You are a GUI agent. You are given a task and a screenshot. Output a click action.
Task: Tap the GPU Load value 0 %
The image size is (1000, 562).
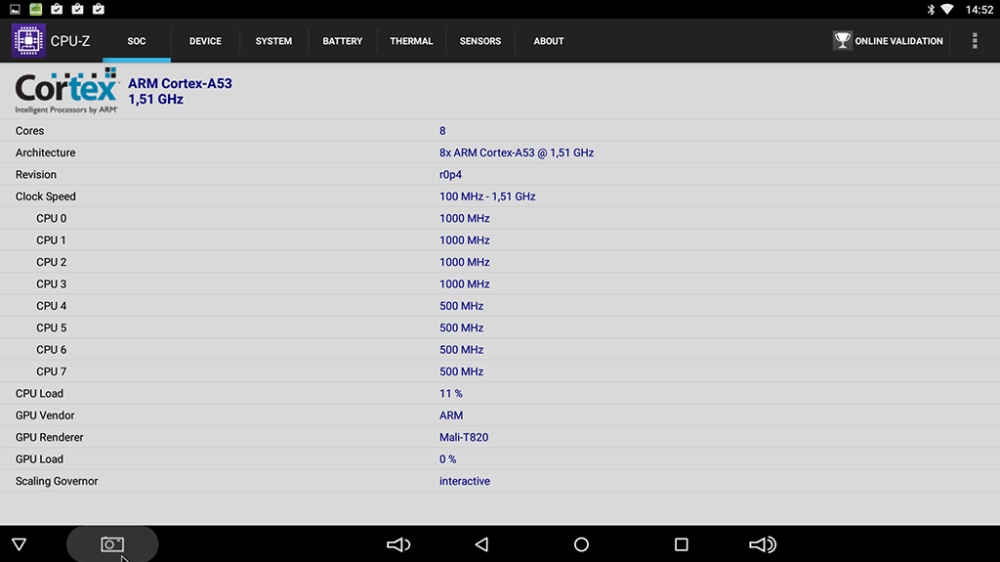[x=448, y=459]
